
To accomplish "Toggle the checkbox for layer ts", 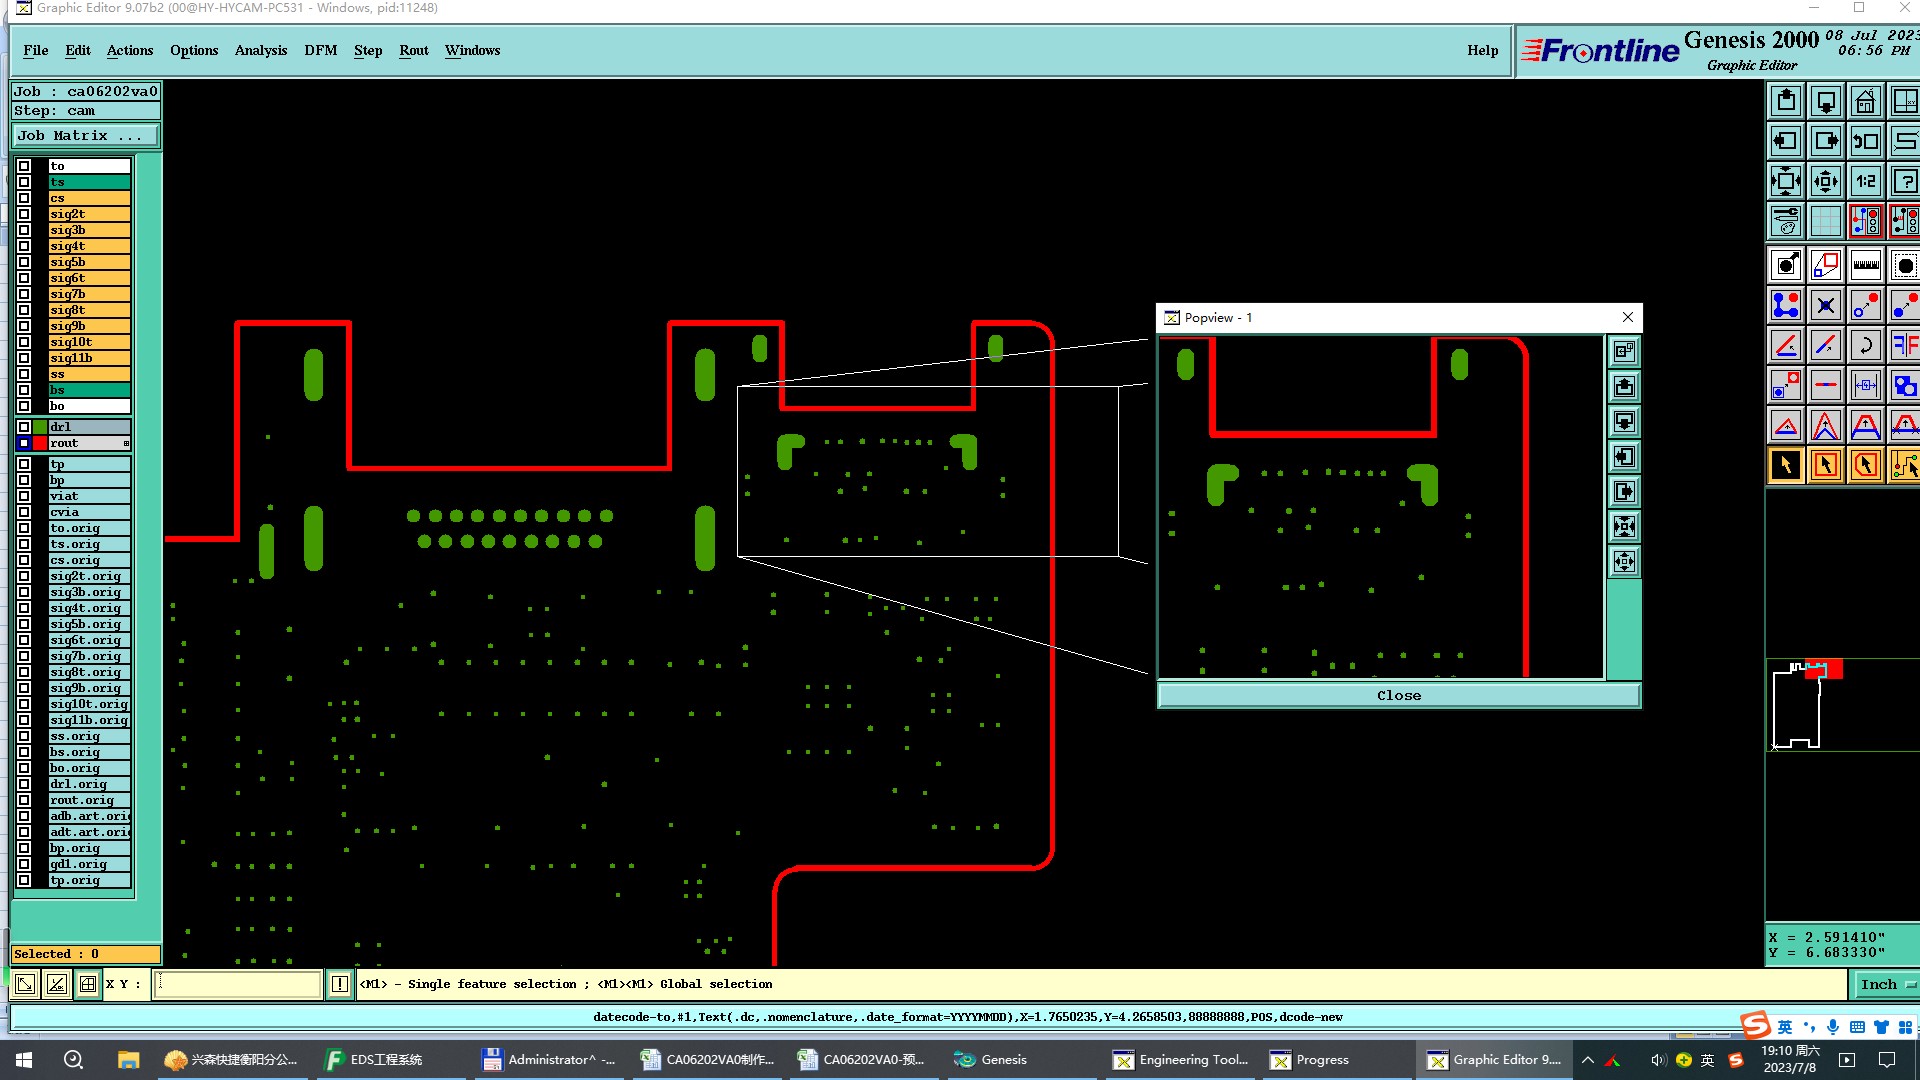I will [24, 182].
